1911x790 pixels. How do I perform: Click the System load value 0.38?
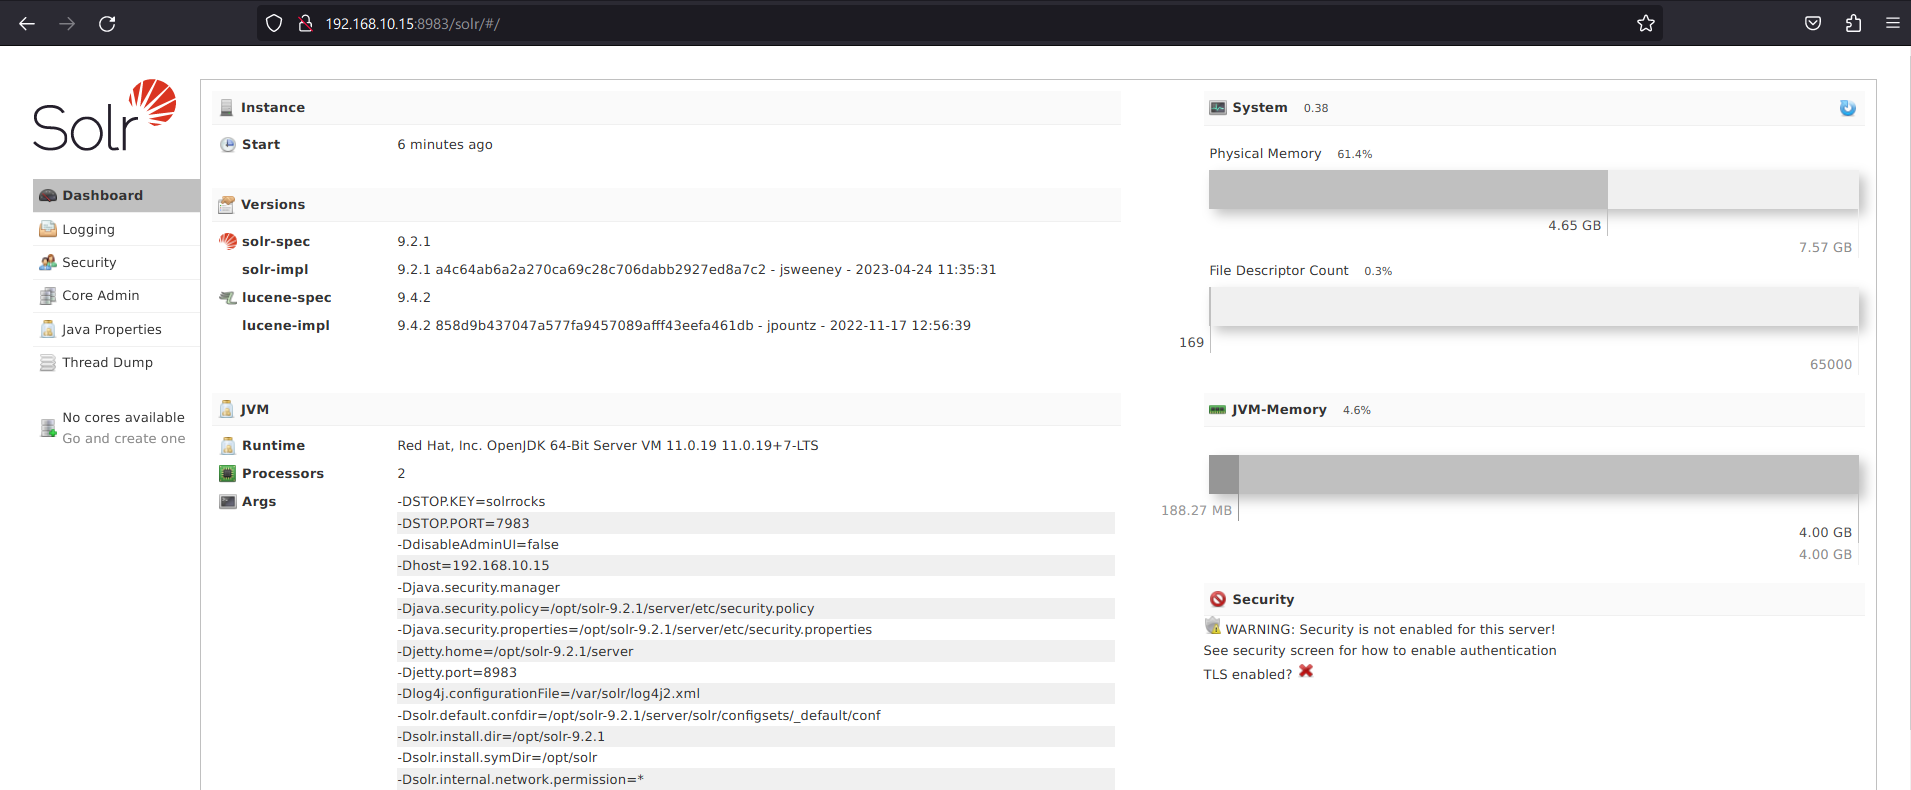(x=1316, y=108)
